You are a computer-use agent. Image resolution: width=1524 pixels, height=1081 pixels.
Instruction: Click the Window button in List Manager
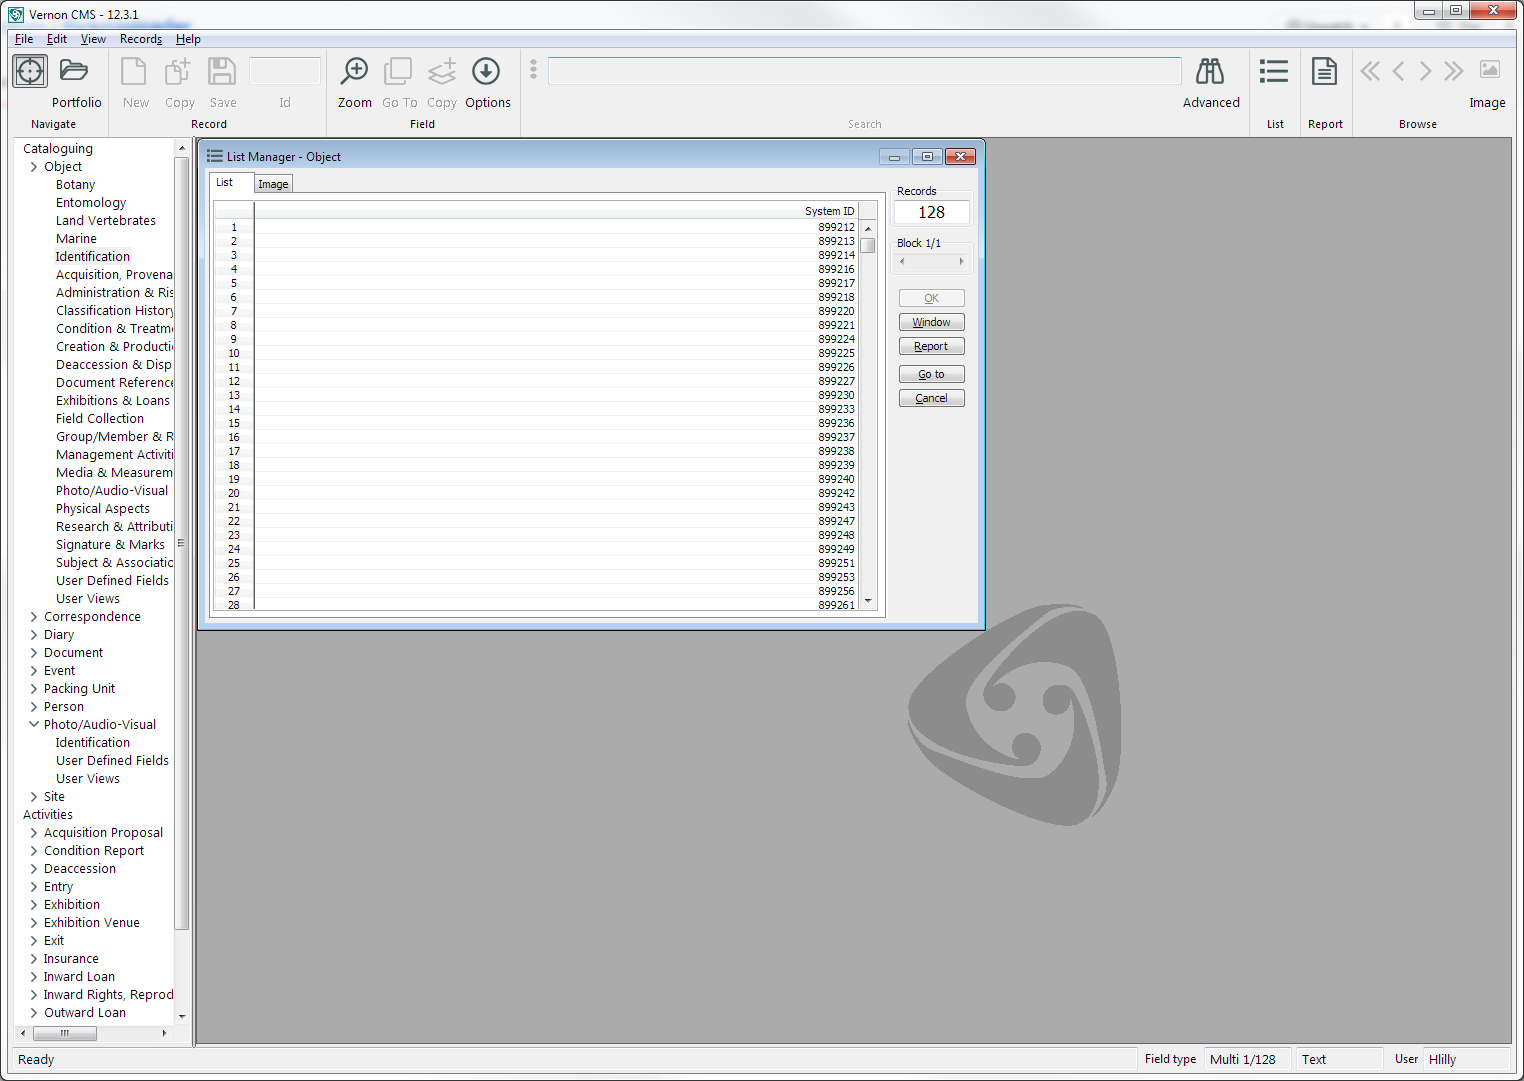pyautogui.click(x=931, y=322)
